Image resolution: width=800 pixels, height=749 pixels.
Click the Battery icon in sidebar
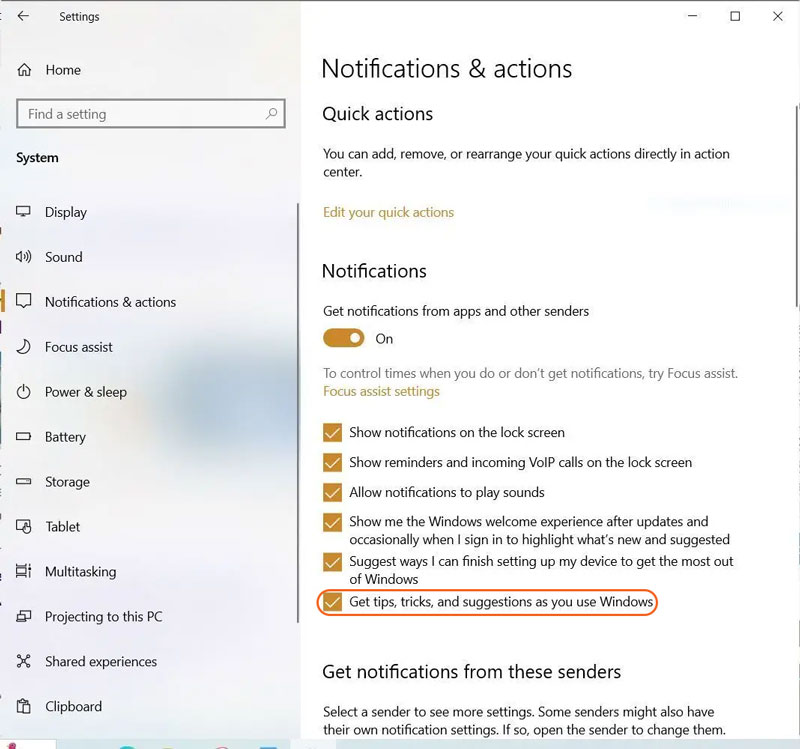point(23,437)
